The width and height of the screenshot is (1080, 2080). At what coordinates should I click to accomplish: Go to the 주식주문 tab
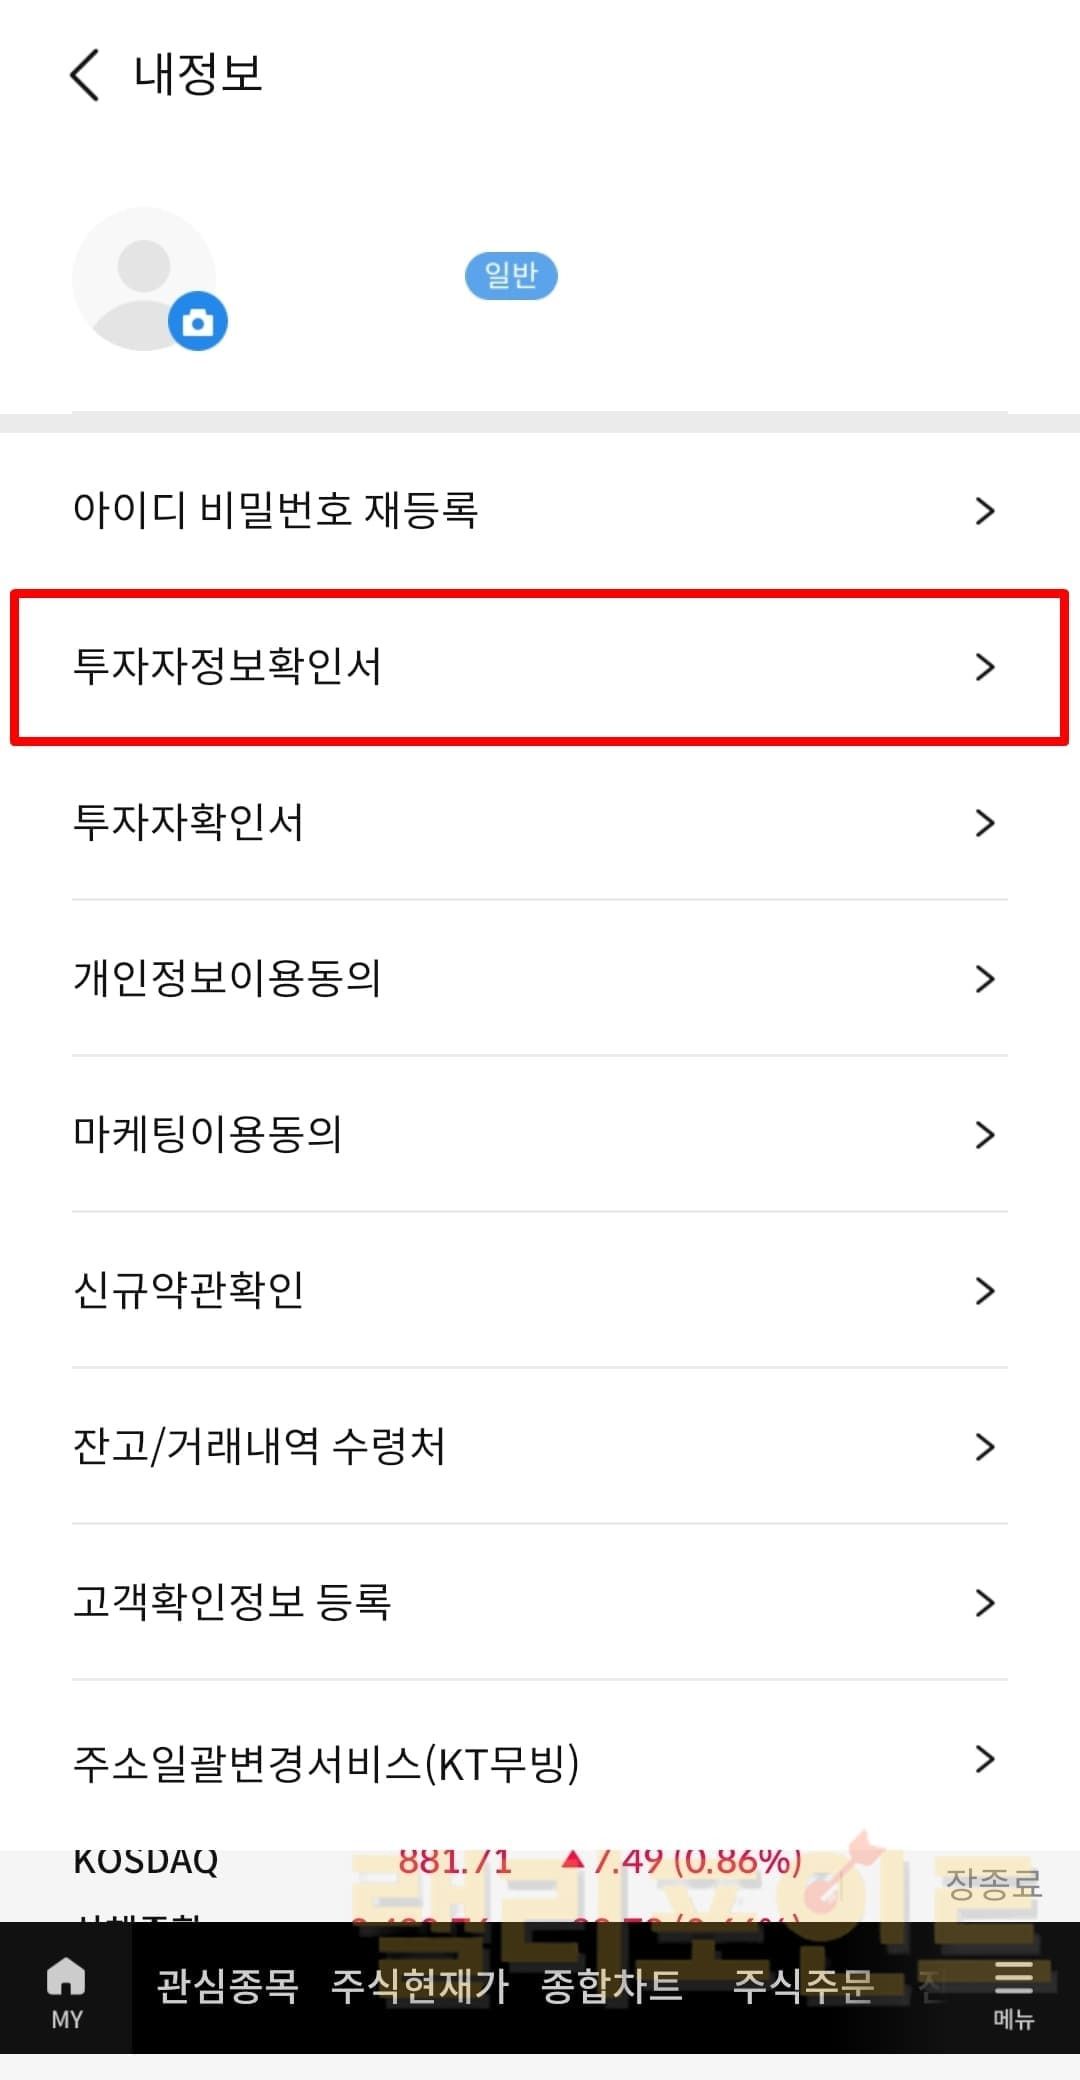coord(803,1986)
